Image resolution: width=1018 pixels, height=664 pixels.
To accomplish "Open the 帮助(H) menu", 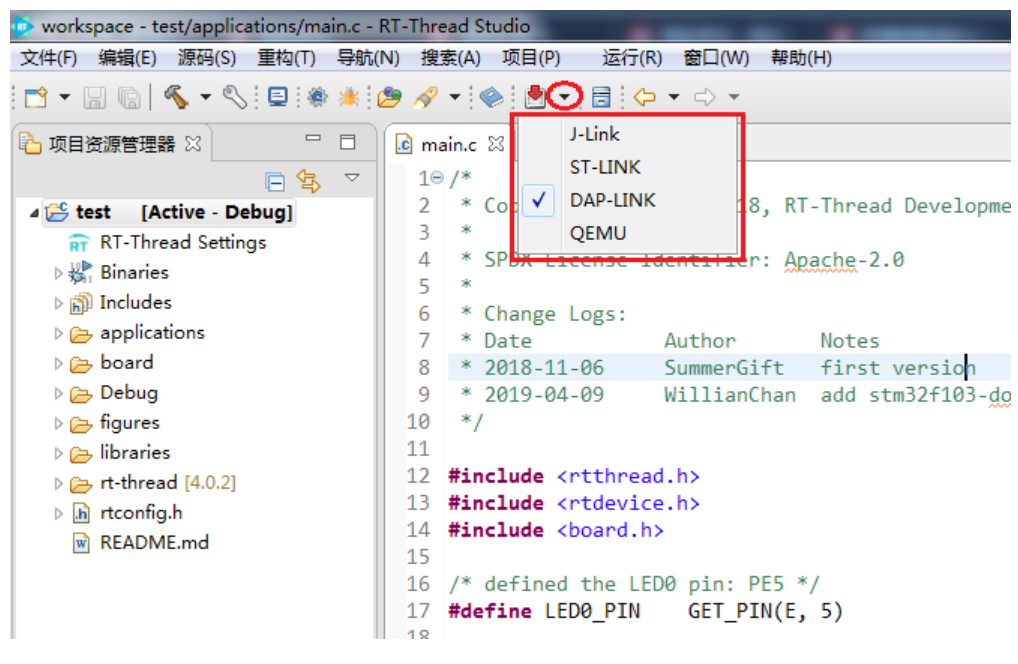I will 801,58.
